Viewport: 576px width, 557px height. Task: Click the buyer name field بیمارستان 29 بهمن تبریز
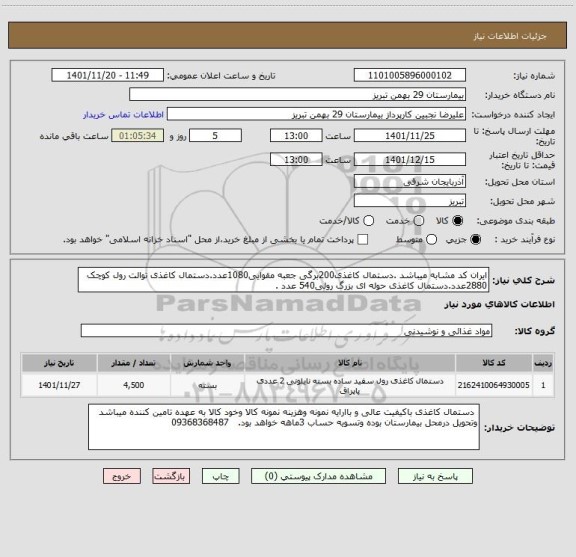298,95
